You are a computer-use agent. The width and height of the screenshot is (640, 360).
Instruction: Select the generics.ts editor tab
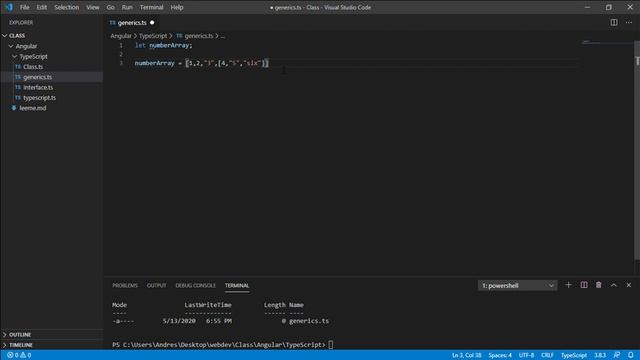point(132,22)
